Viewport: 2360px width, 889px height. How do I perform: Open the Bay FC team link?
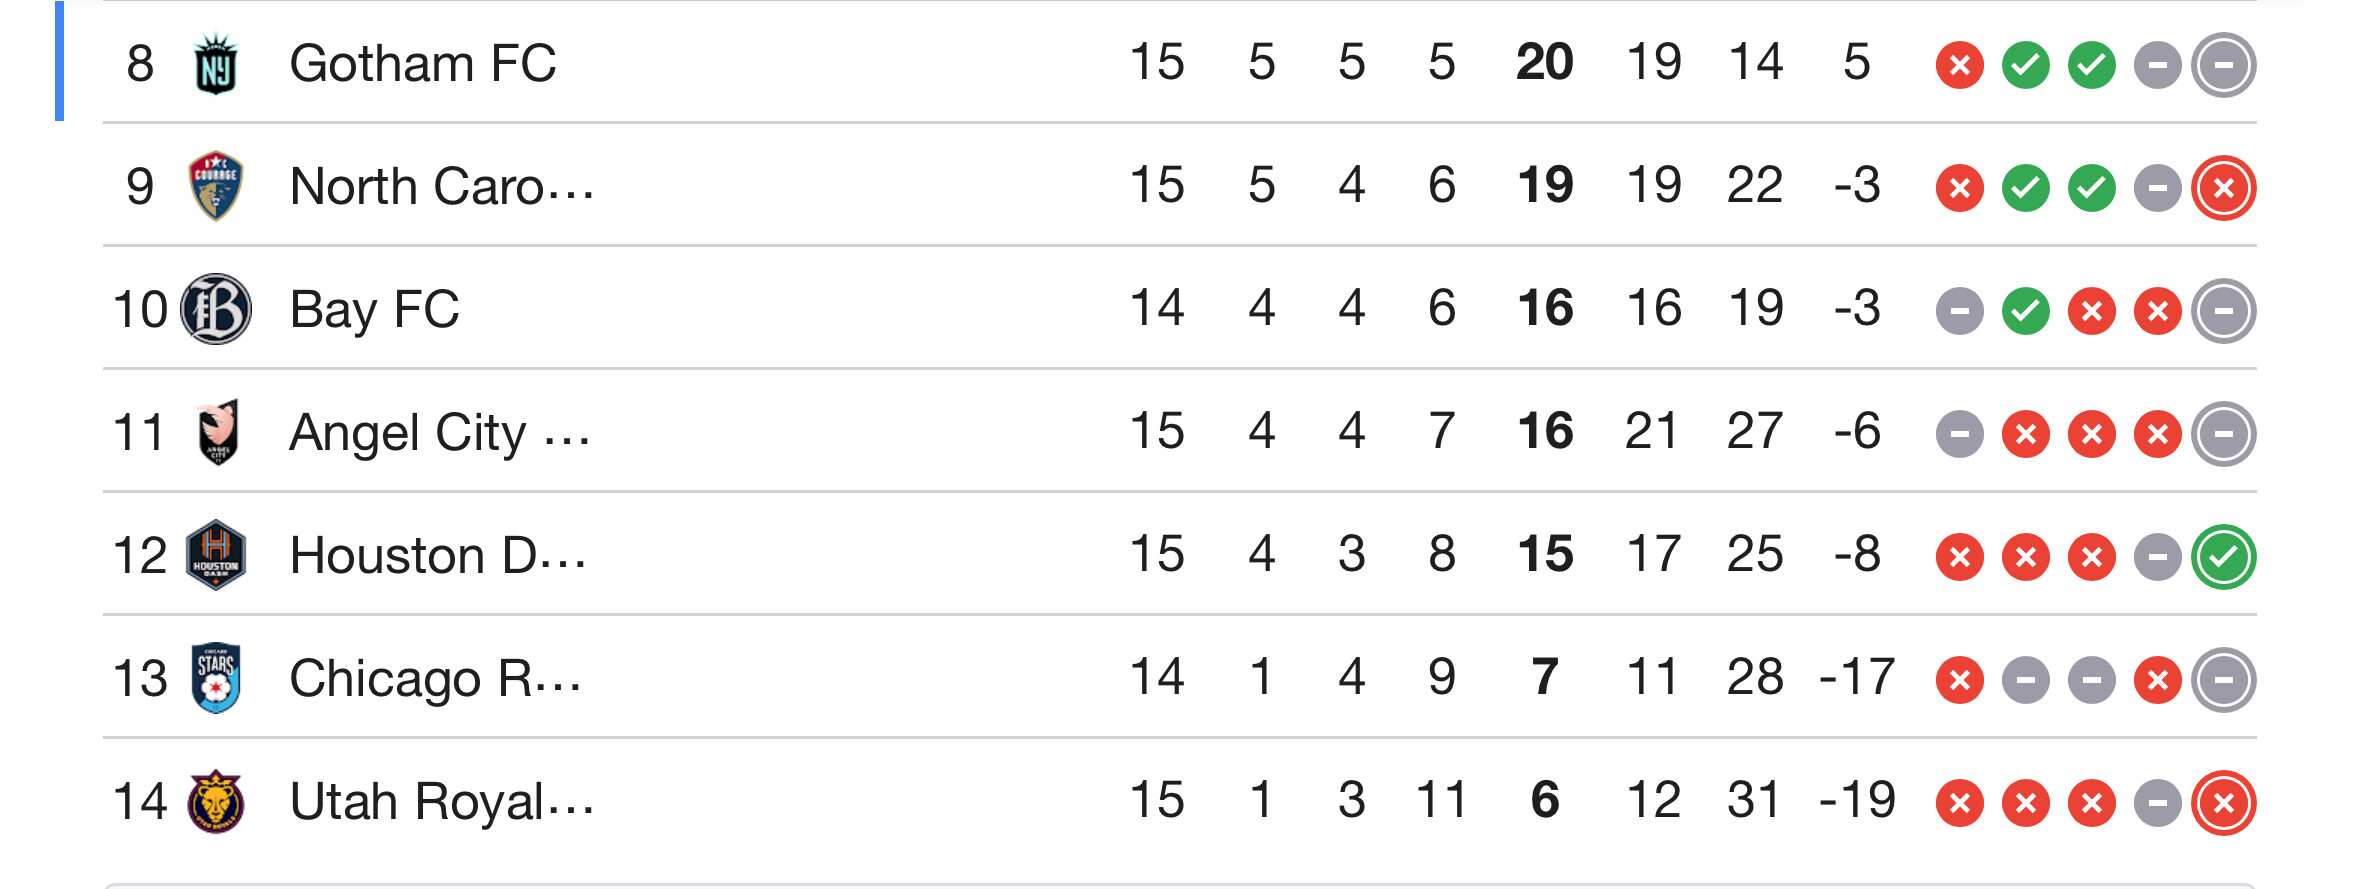click(374, 309)
